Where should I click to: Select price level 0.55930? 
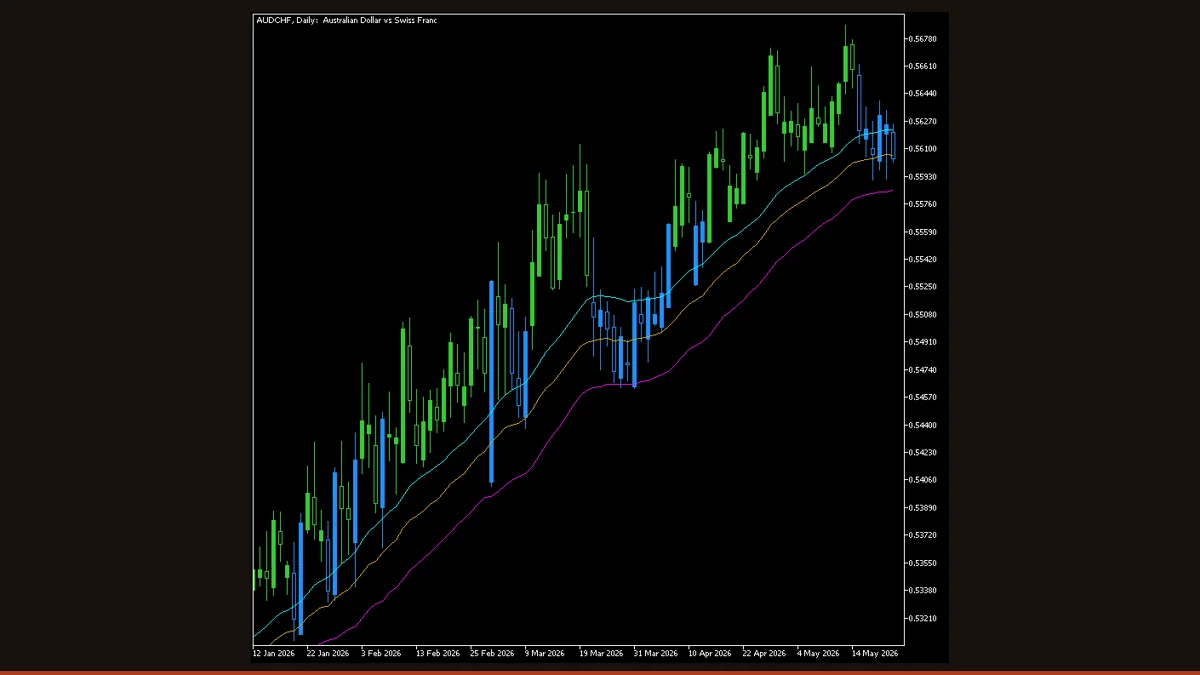coord(923,177)
